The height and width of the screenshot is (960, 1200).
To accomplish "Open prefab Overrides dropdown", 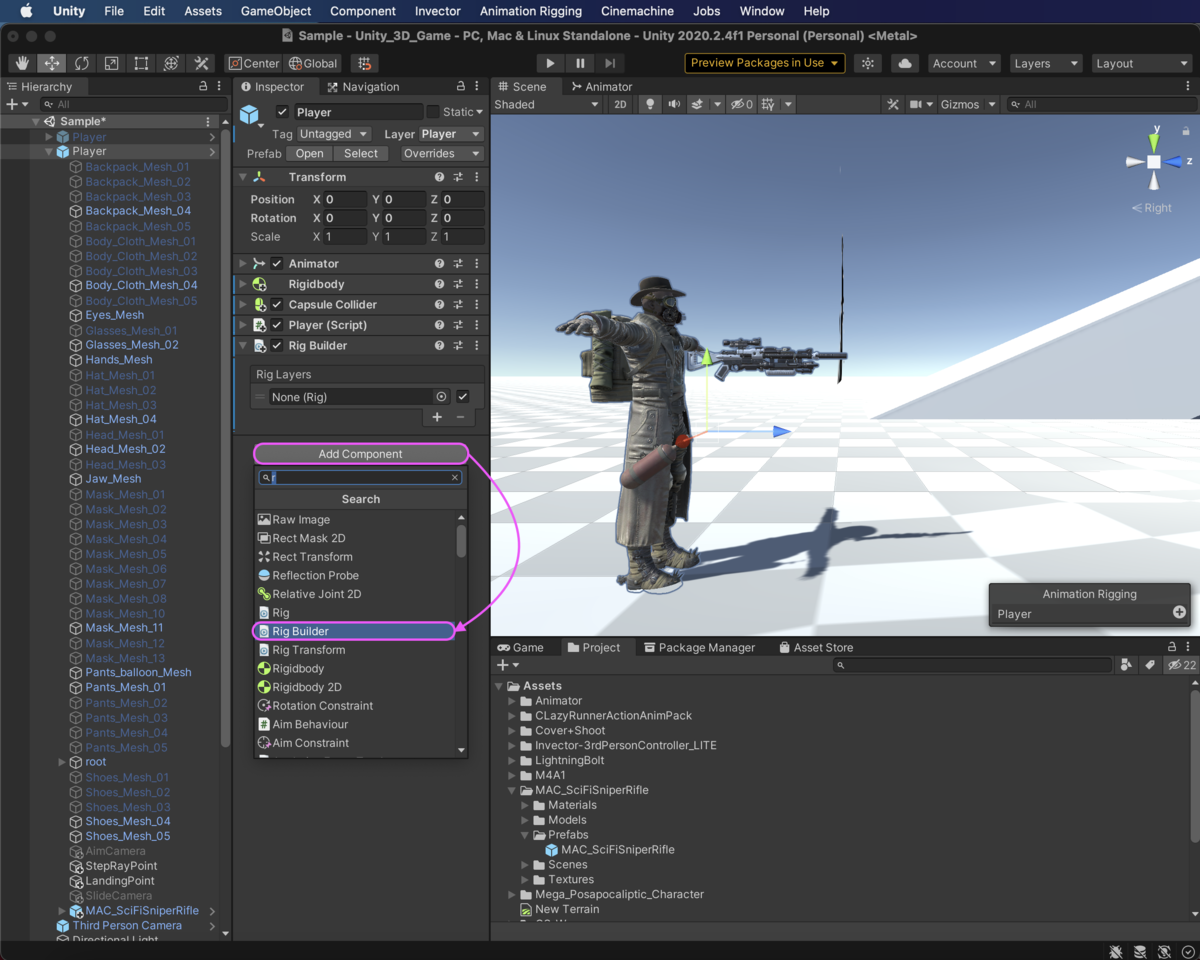I will [441, 153].
